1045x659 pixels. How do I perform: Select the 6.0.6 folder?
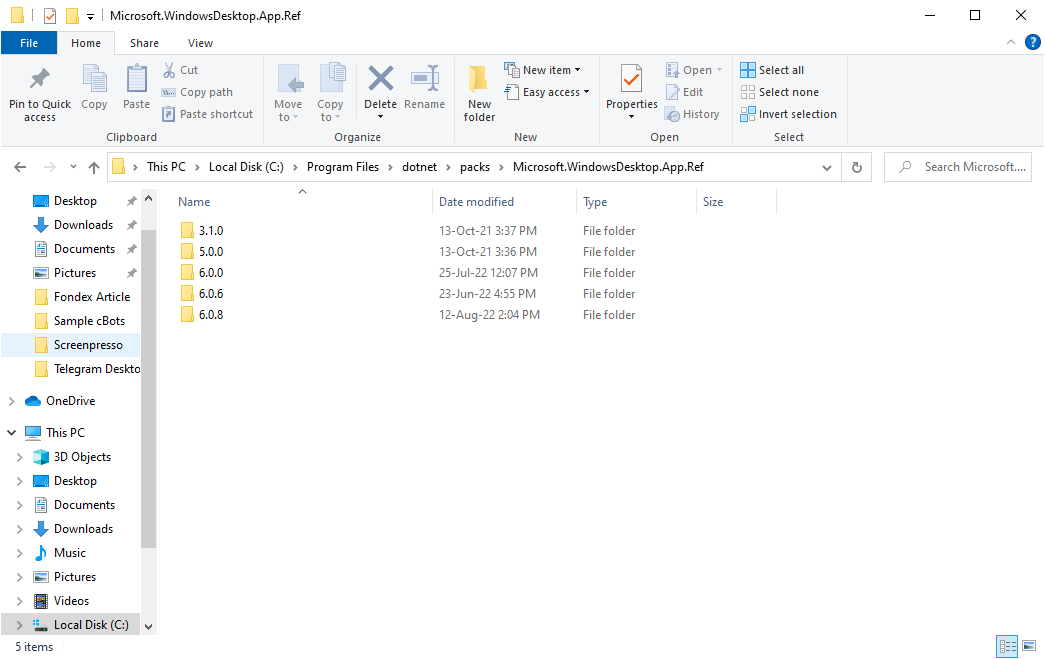tap(202, 294)
